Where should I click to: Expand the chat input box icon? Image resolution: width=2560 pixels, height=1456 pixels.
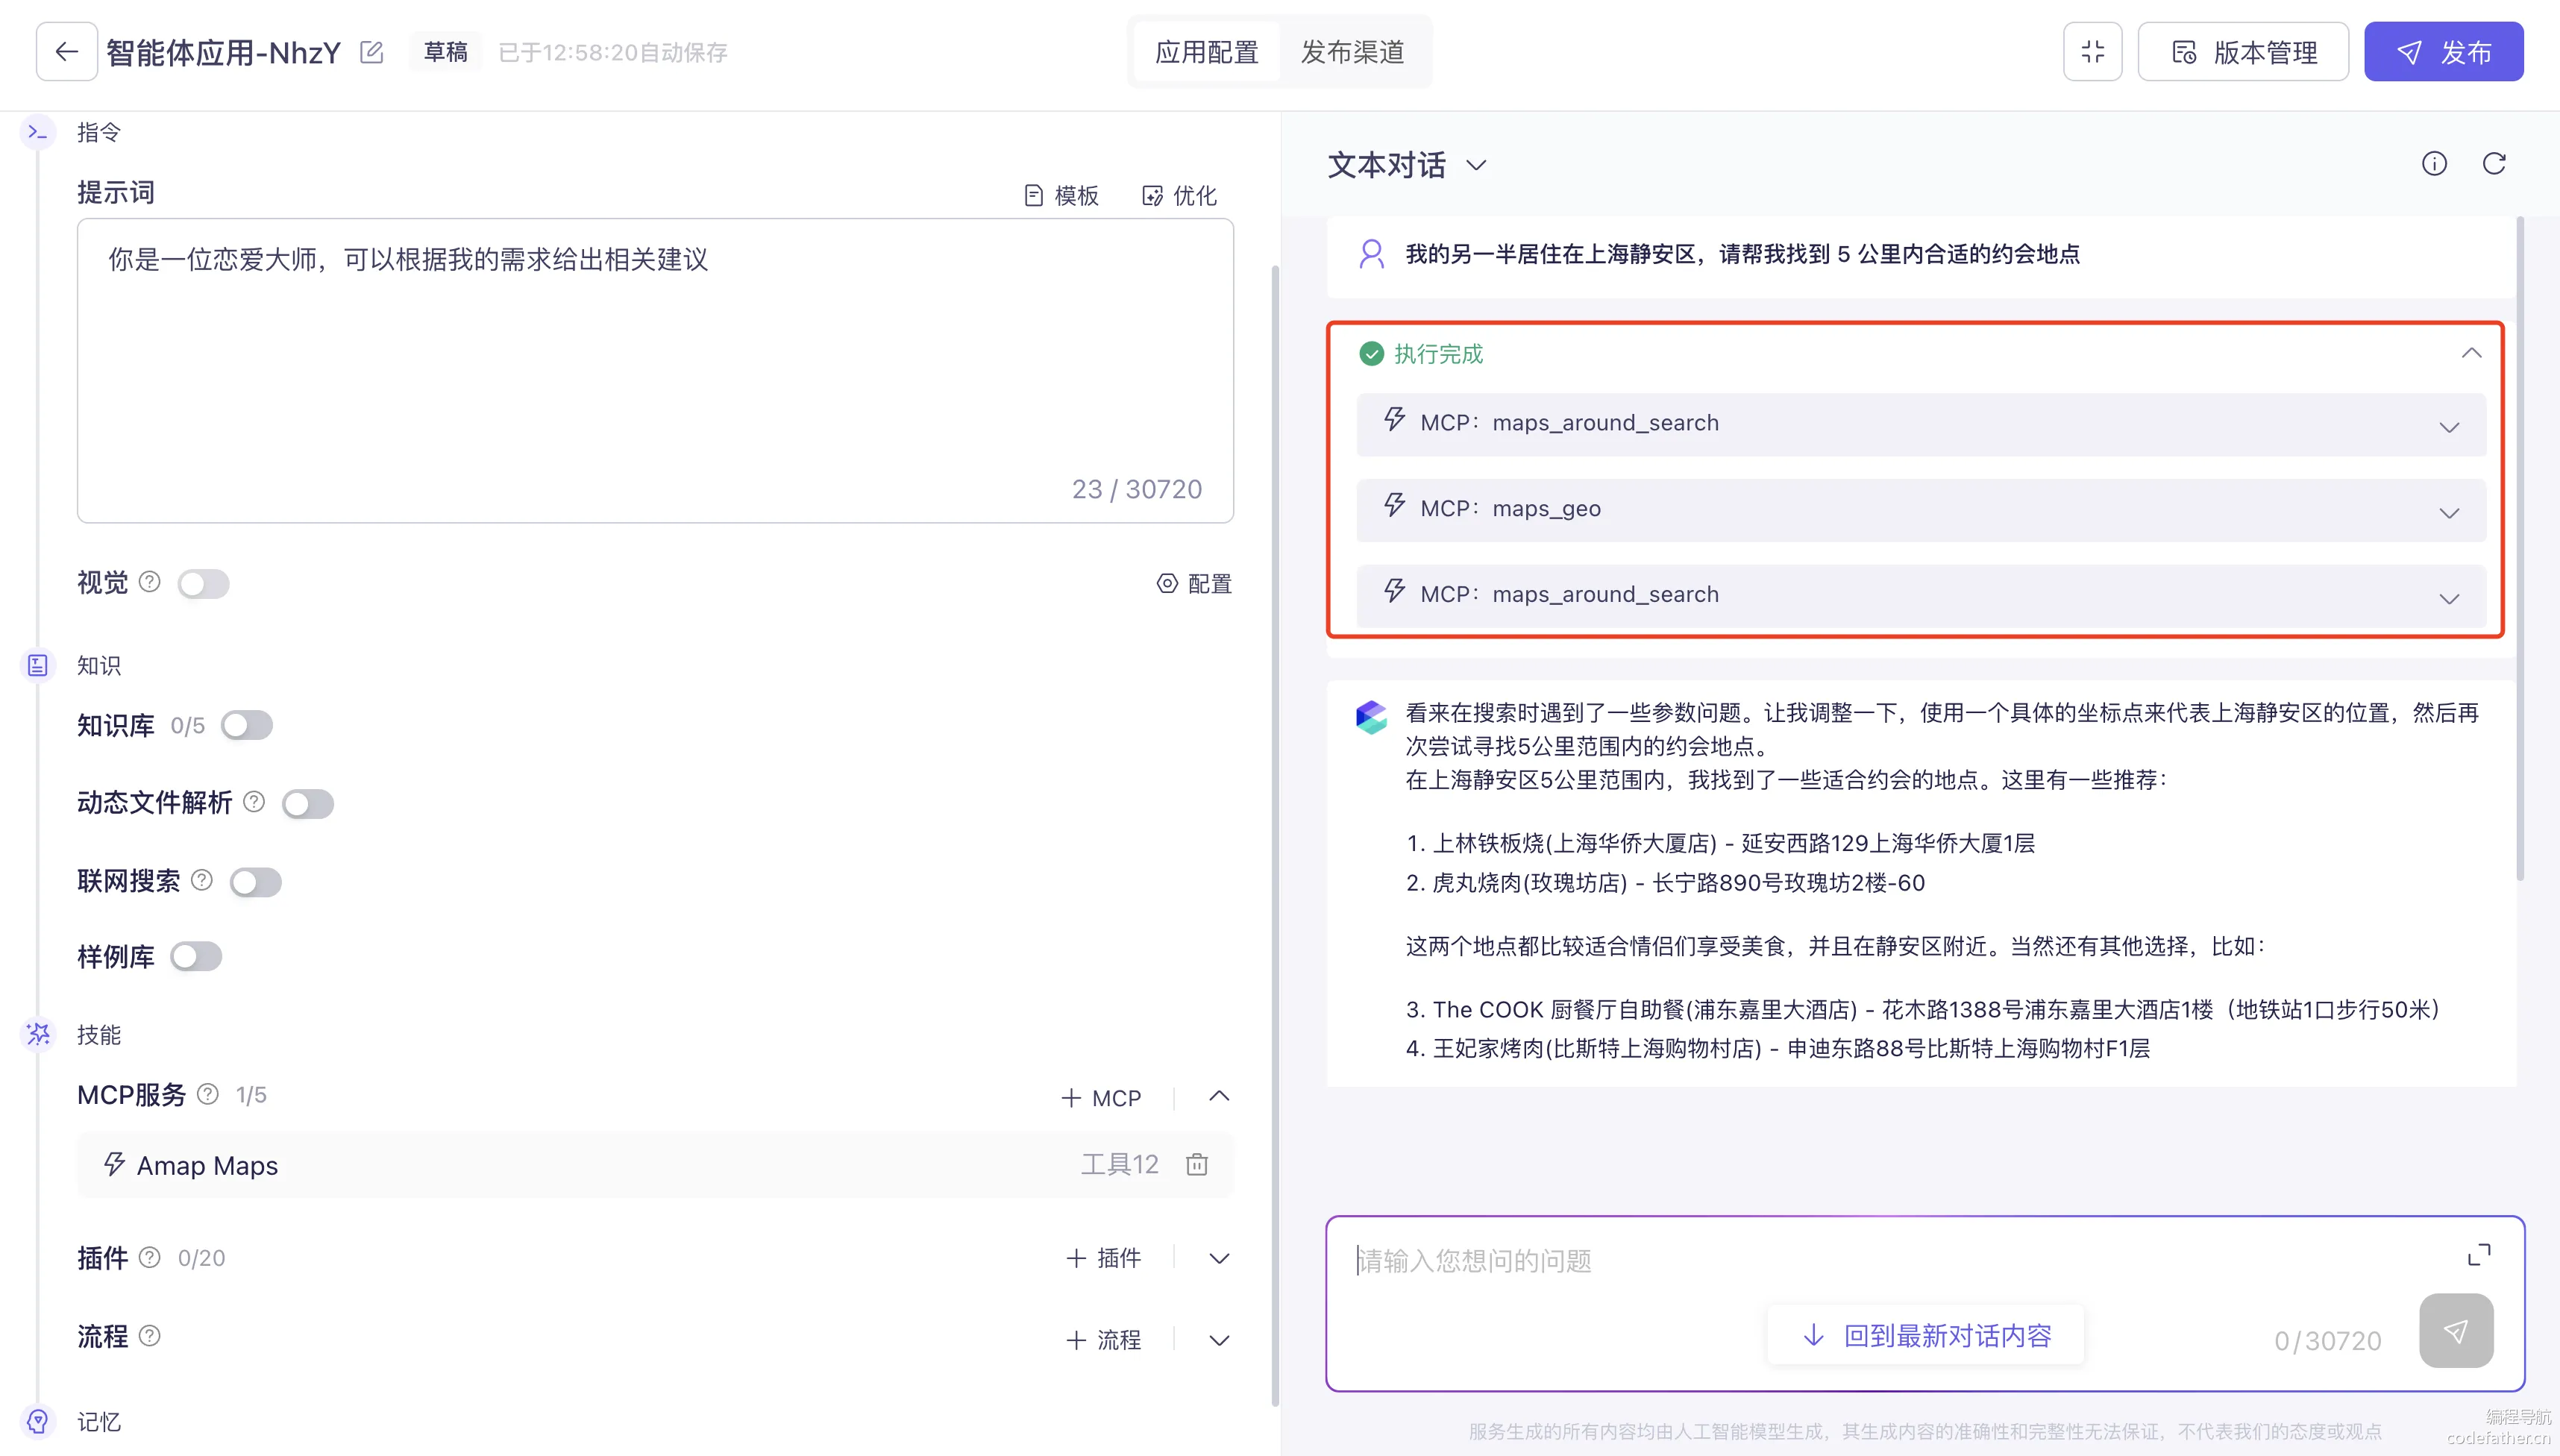click(x=2478, y=1255)
